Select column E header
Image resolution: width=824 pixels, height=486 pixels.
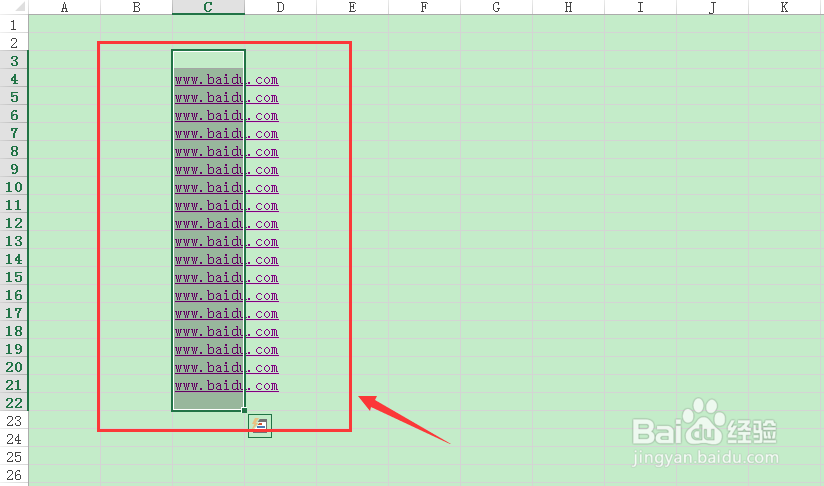(x=353, y=7)
